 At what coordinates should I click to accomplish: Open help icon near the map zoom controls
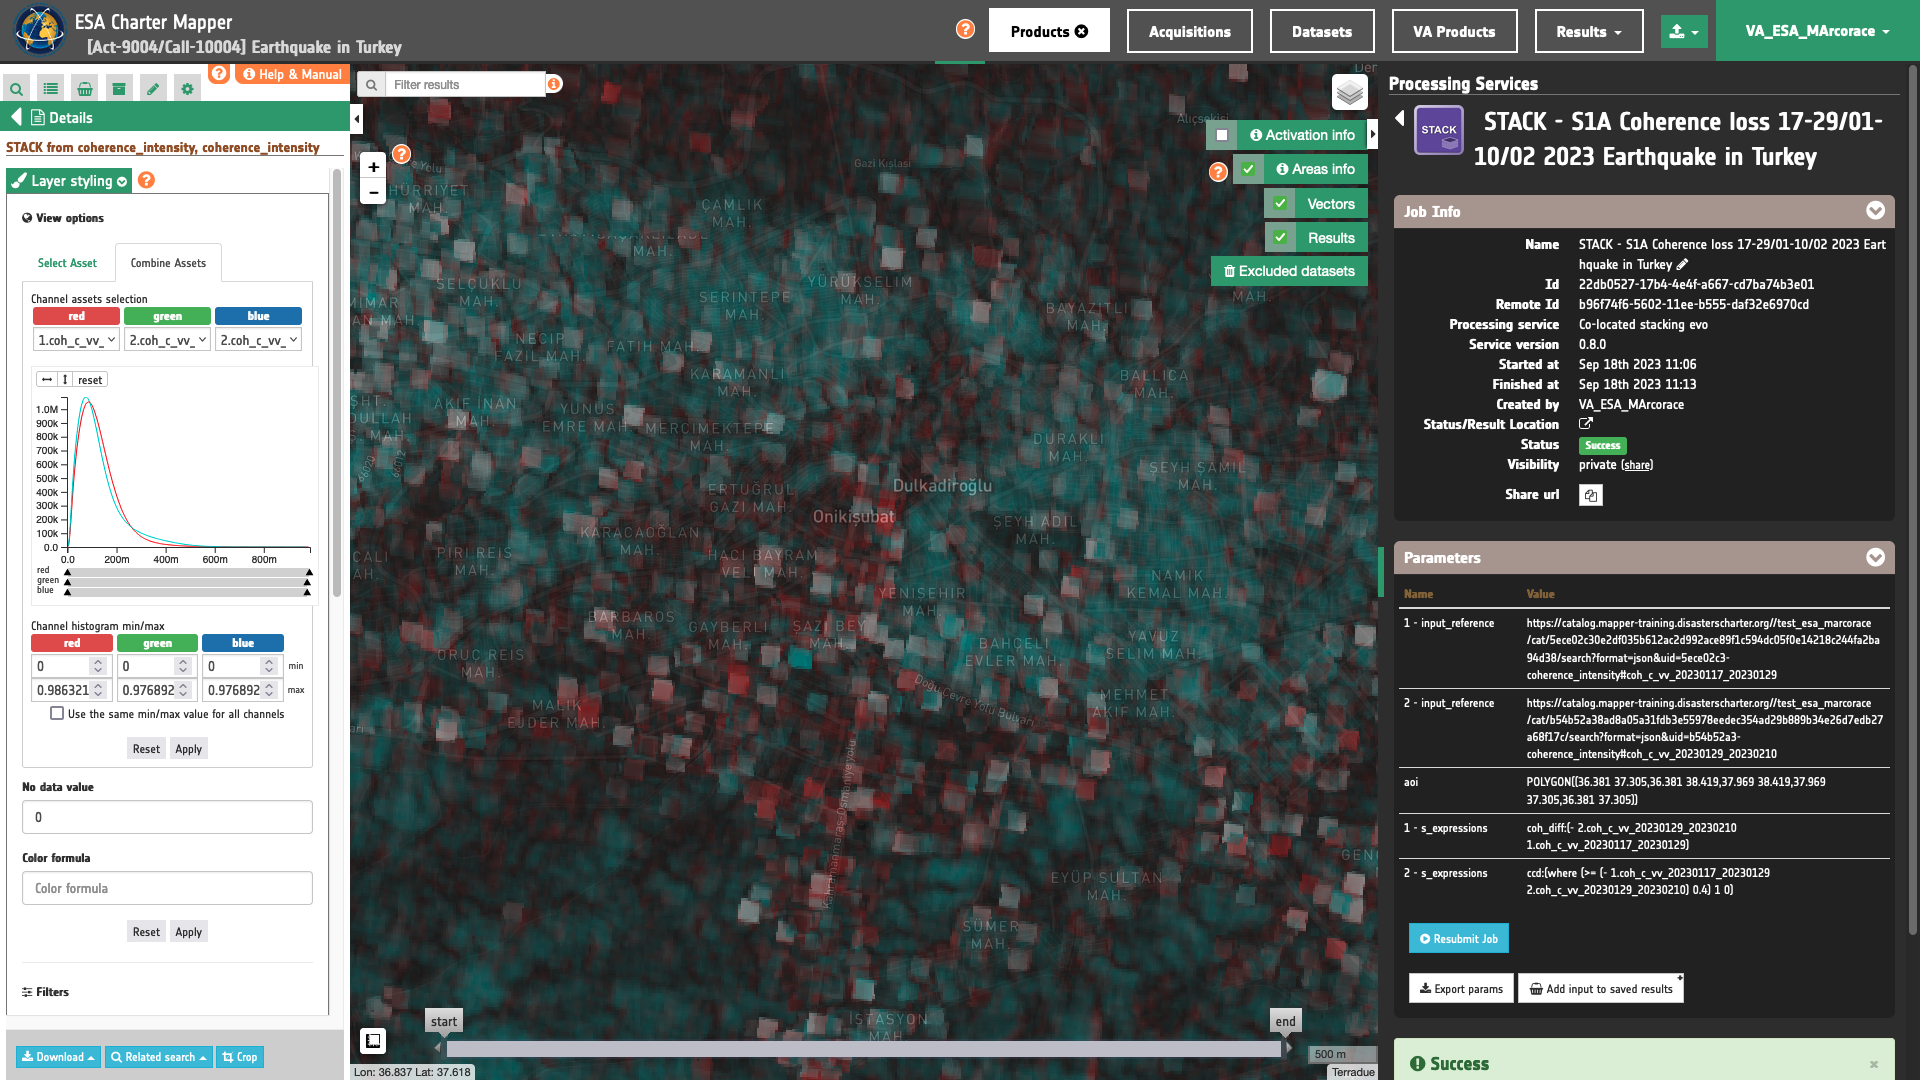pos(401,154)
